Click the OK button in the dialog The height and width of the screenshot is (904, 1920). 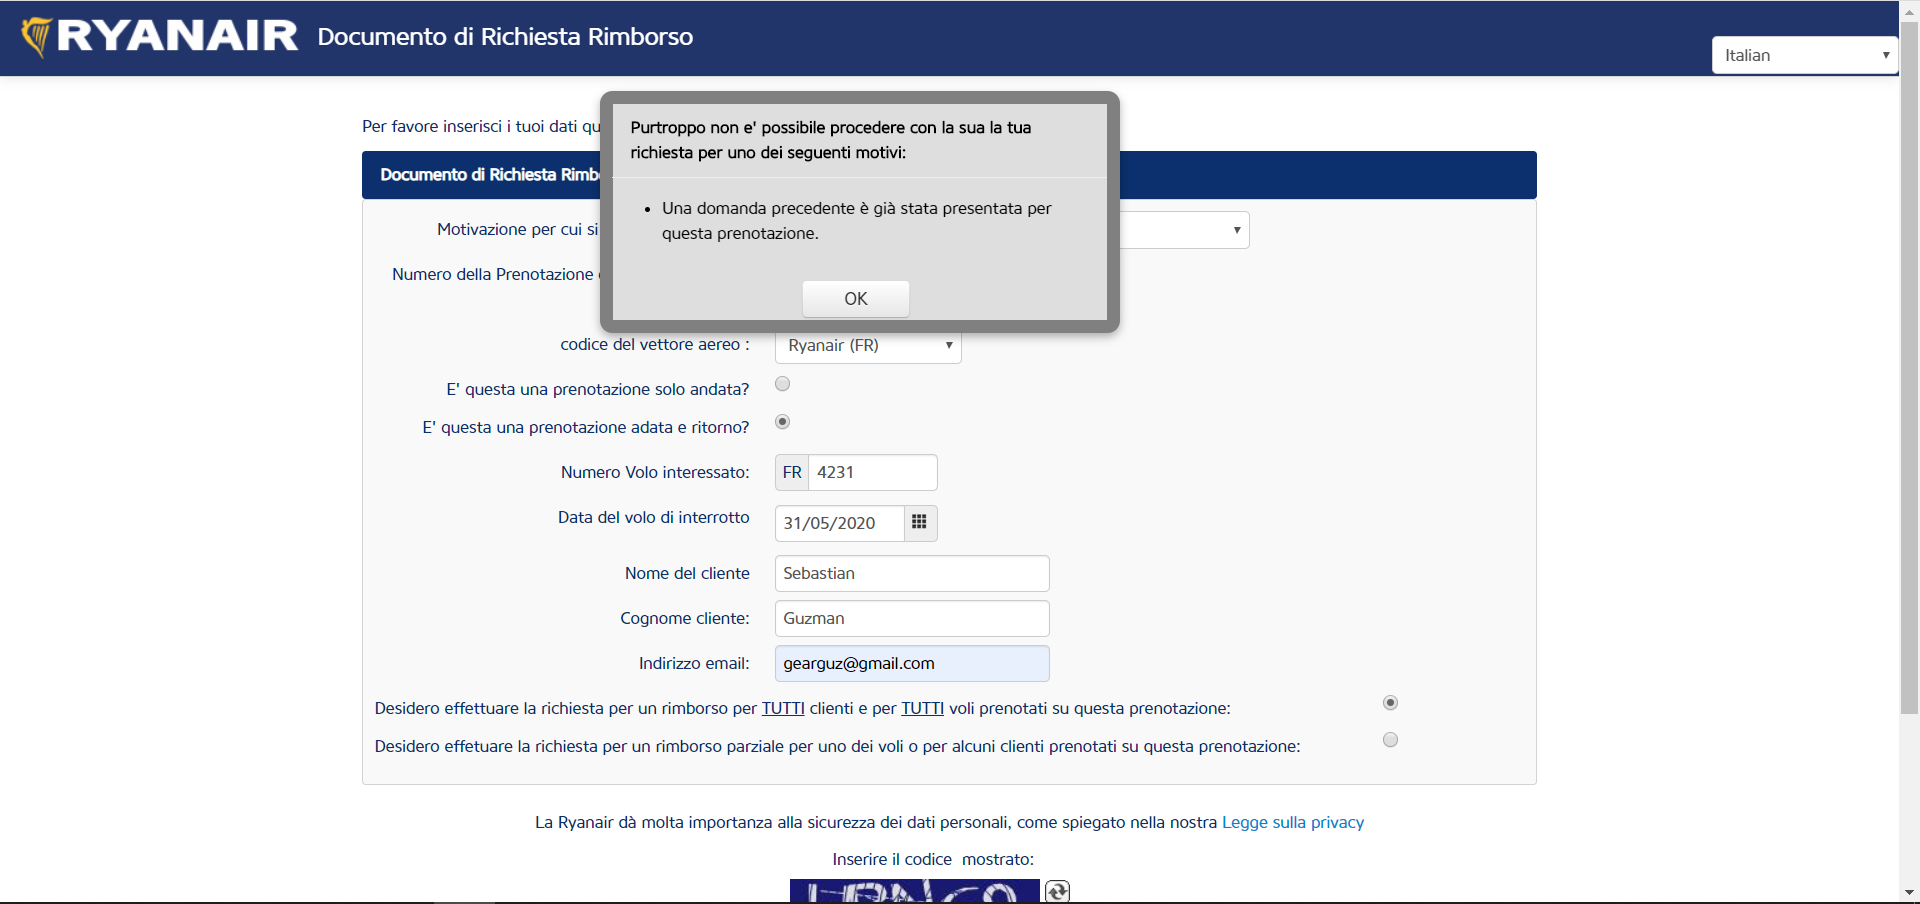tap(856, 298)
